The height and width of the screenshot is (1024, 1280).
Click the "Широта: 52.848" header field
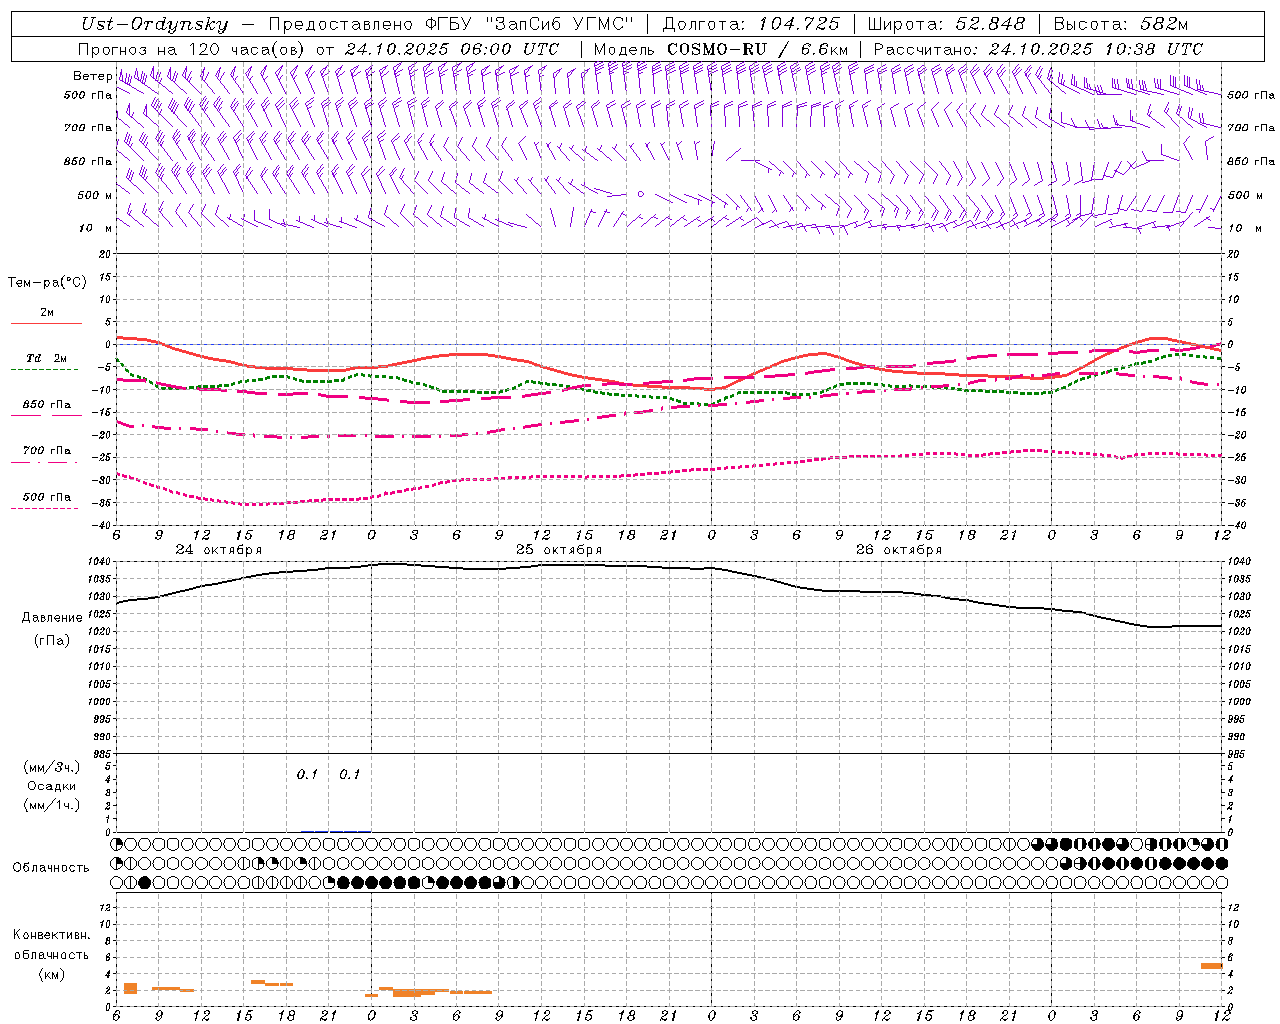[946, 24]
